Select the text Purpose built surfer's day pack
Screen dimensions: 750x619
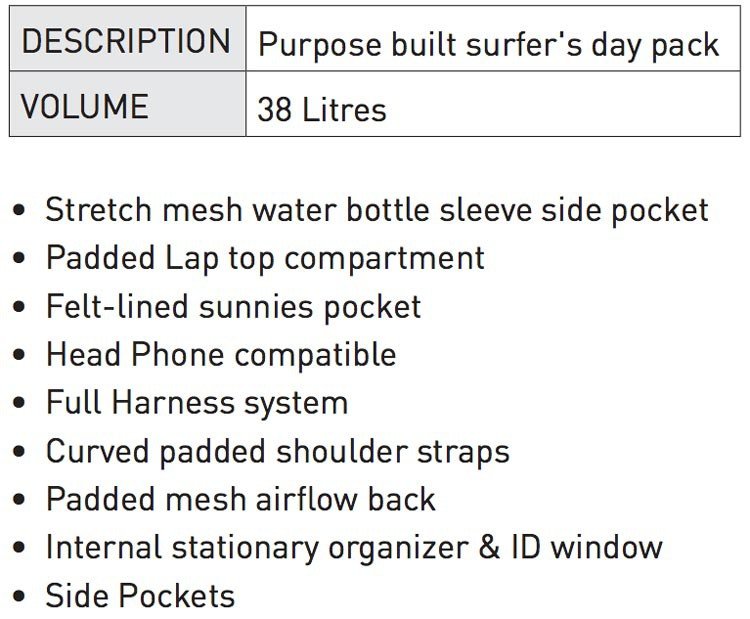pos(488,45)
